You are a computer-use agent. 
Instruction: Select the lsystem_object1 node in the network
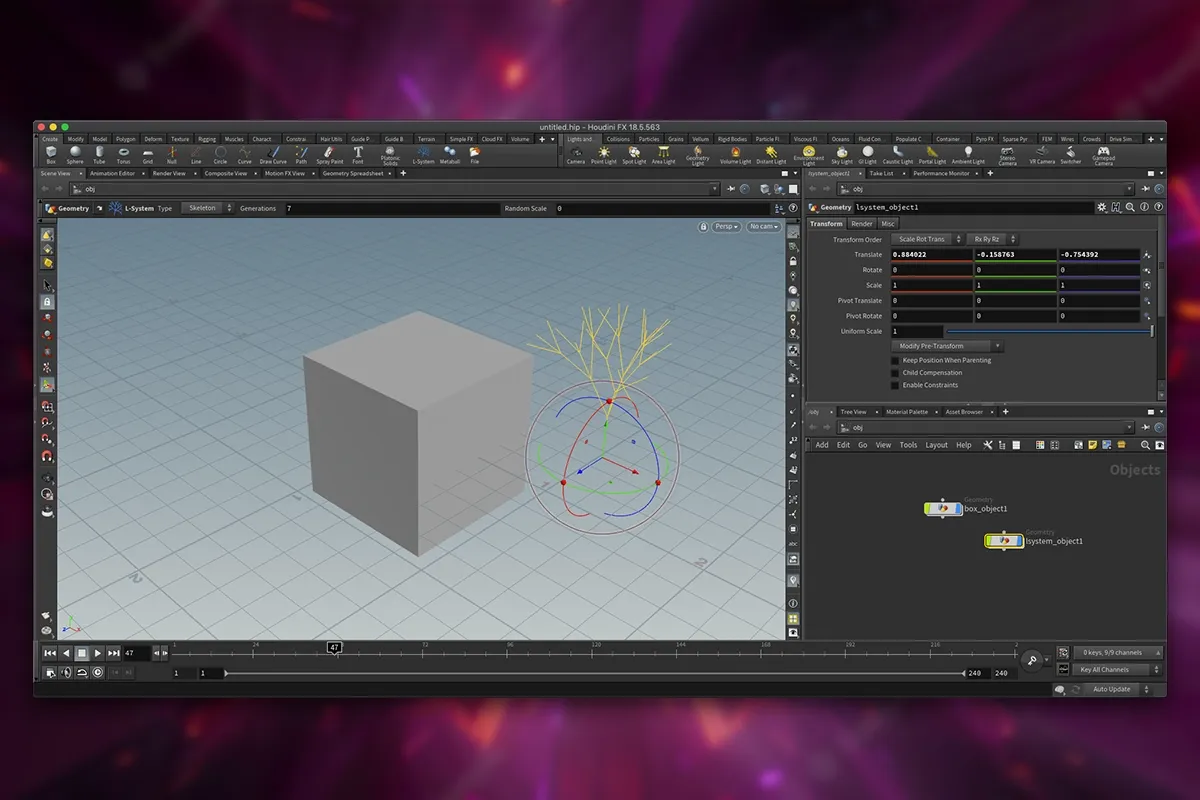point(1003,540)
